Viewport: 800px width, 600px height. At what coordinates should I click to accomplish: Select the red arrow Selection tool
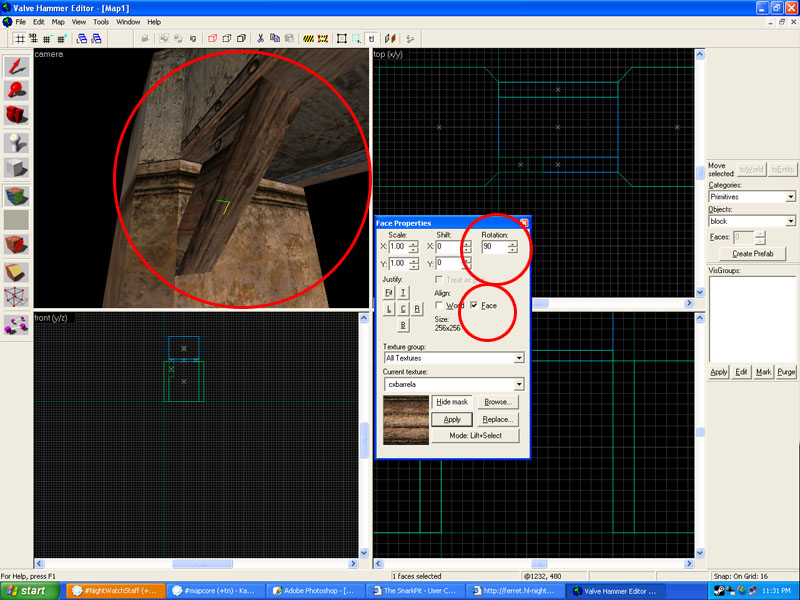pyautogui.click(x=17, y=67)
